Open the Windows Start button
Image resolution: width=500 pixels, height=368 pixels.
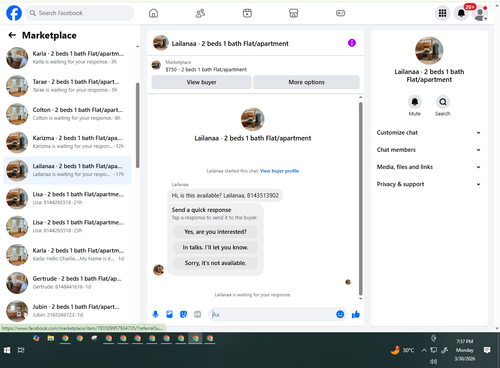click(7, 350)
